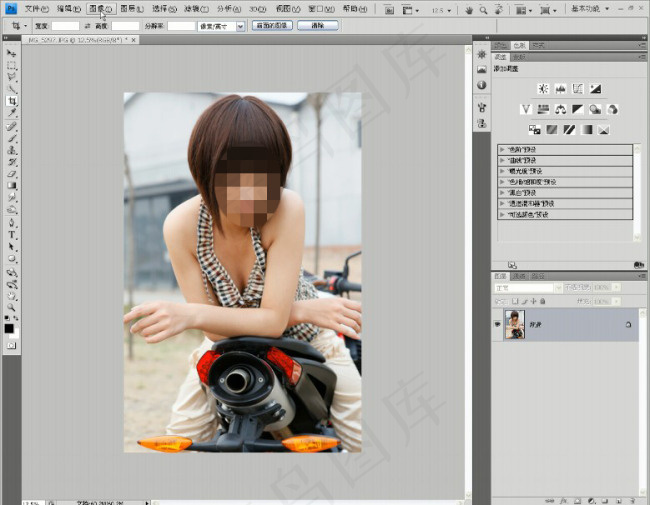Click the Color Balance adjustment icon
This screenshot has height=505, width=650.
point(560,109)
